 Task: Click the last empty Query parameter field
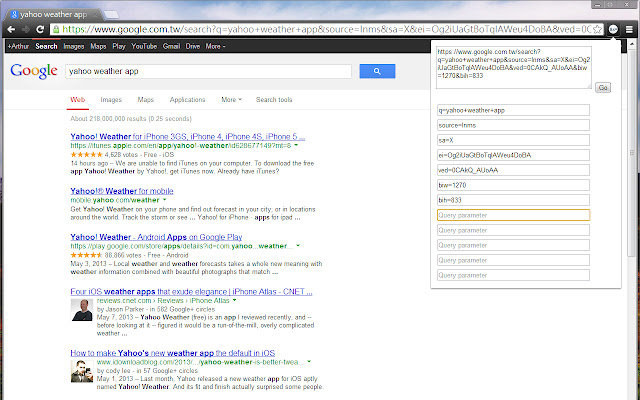pyautogui.click(x=513, y=275)
